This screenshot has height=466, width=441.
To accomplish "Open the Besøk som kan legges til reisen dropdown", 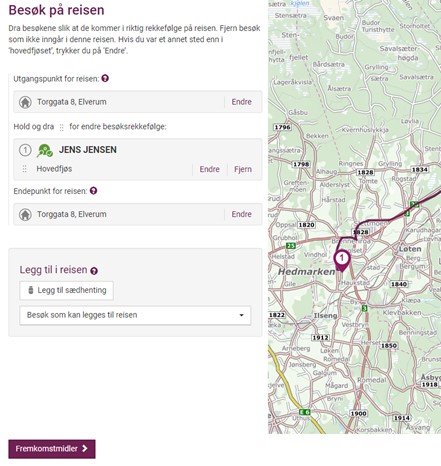I will [x=135, y=315].
